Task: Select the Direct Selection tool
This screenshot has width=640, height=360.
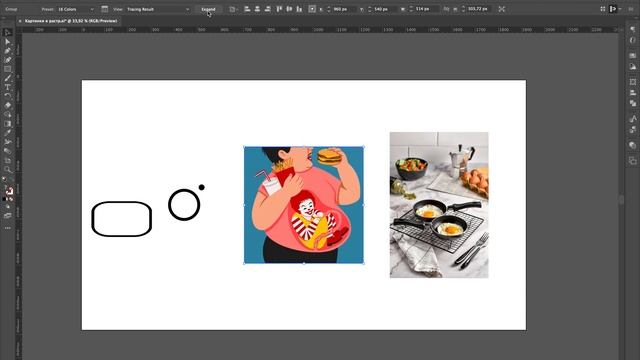Action: pos(7,42)
